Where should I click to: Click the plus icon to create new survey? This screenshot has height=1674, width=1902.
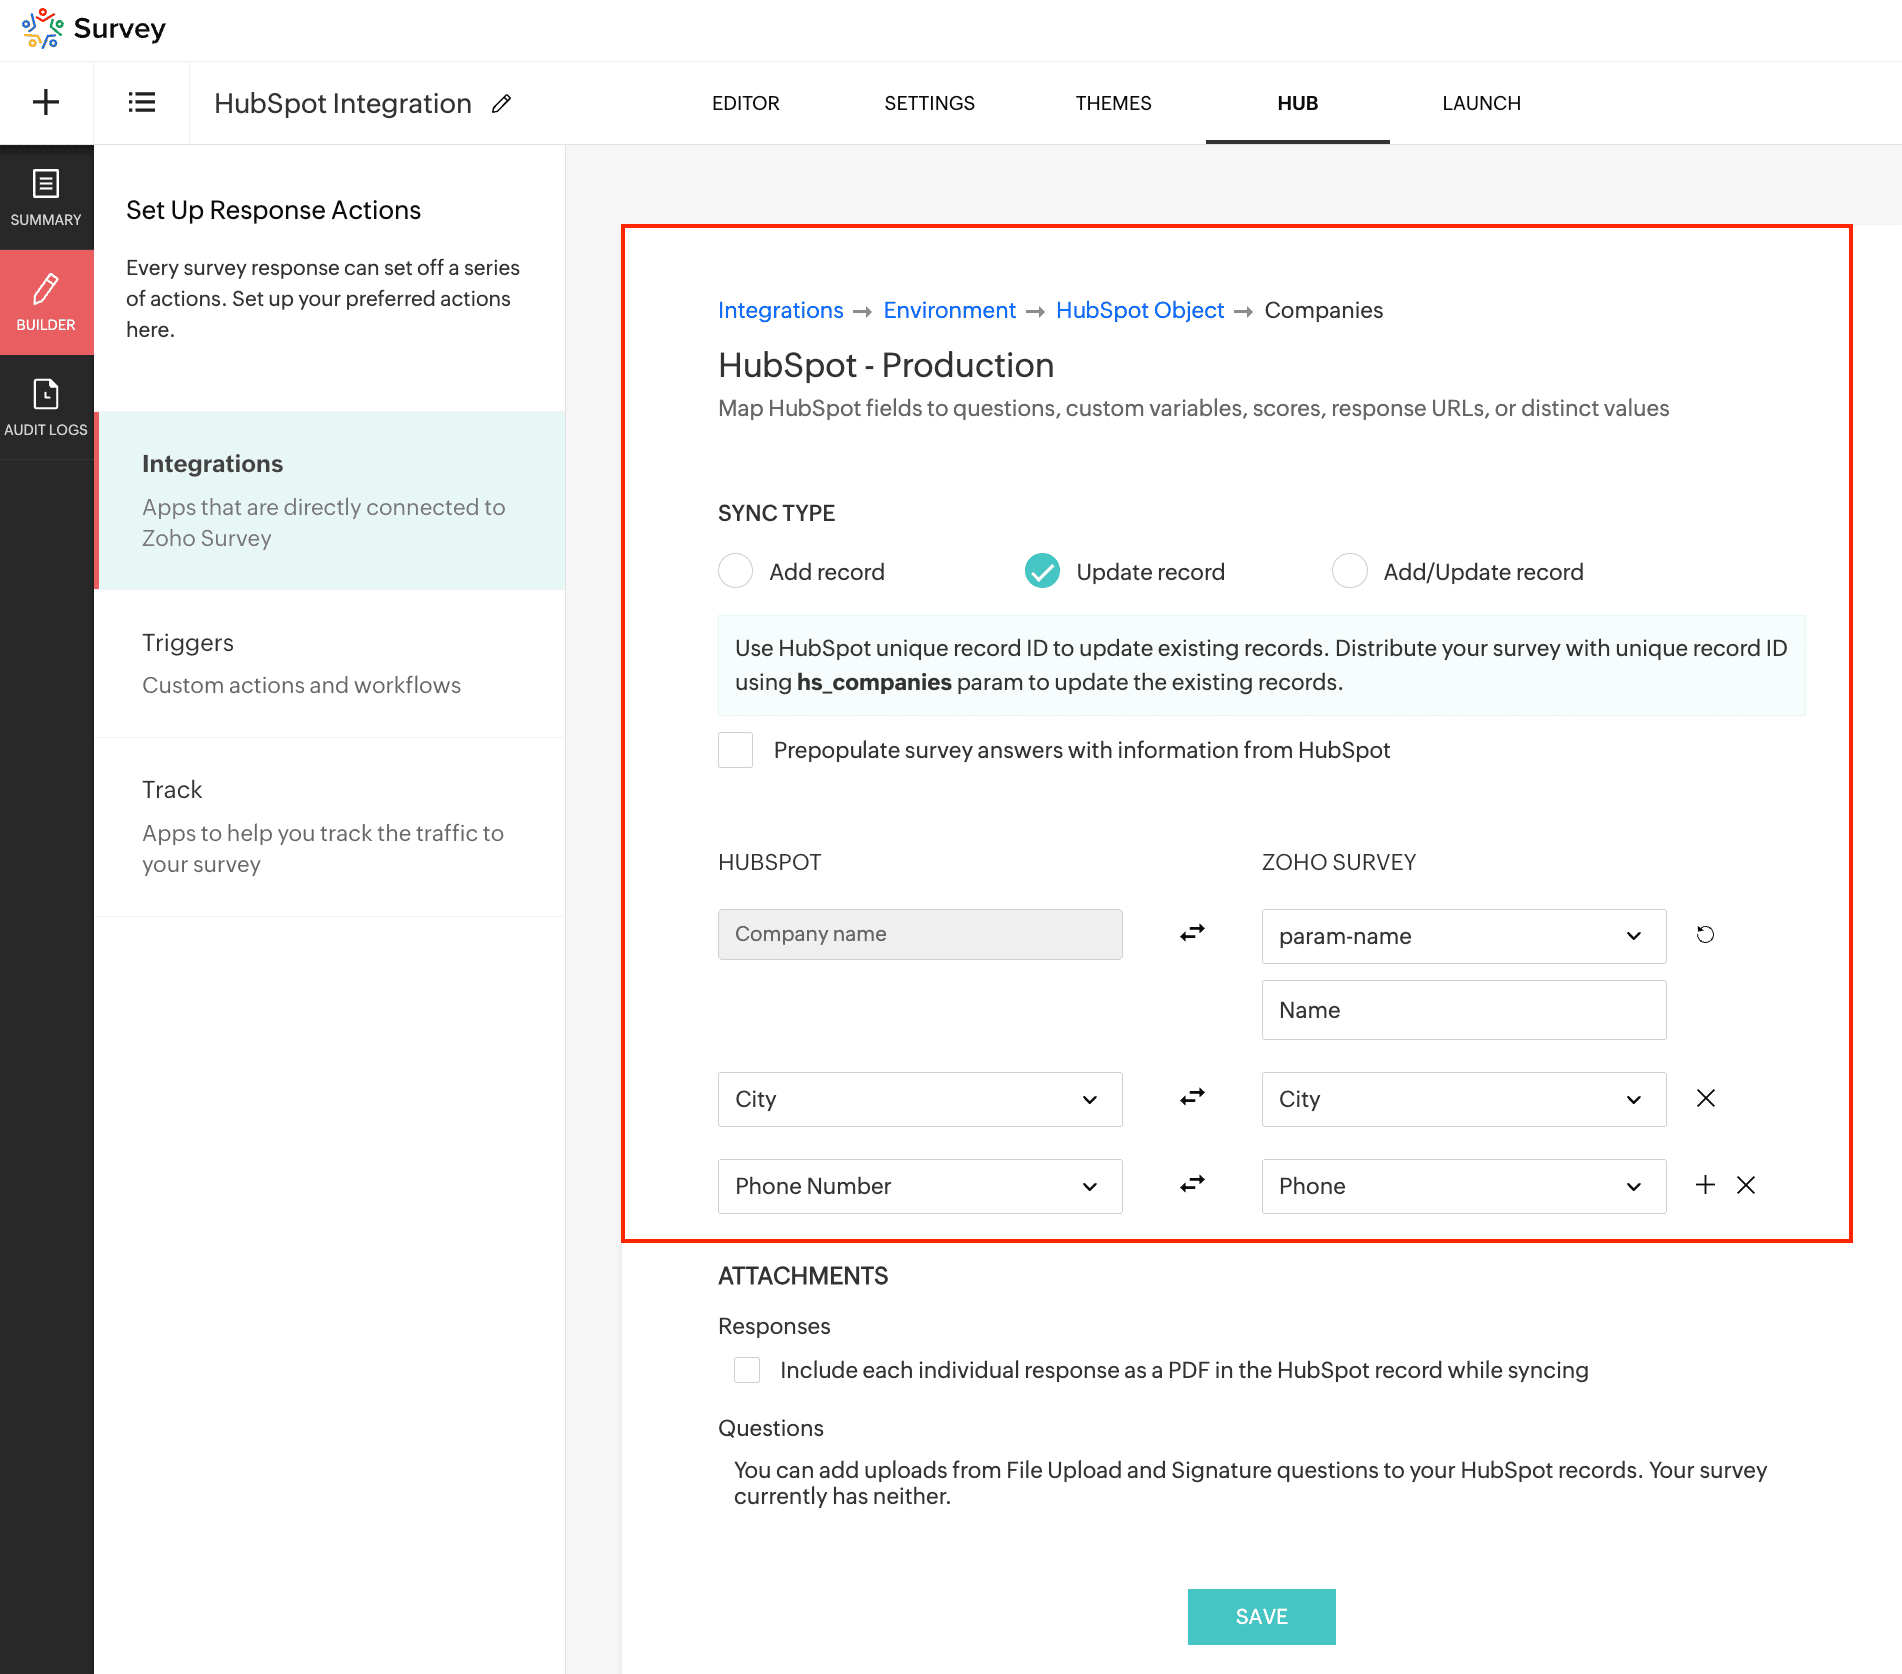[x=46, y=102]
